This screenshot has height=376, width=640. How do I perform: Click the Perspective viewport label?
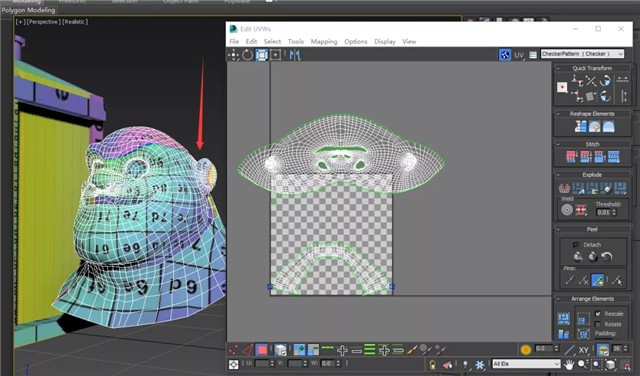pos(43,22)
